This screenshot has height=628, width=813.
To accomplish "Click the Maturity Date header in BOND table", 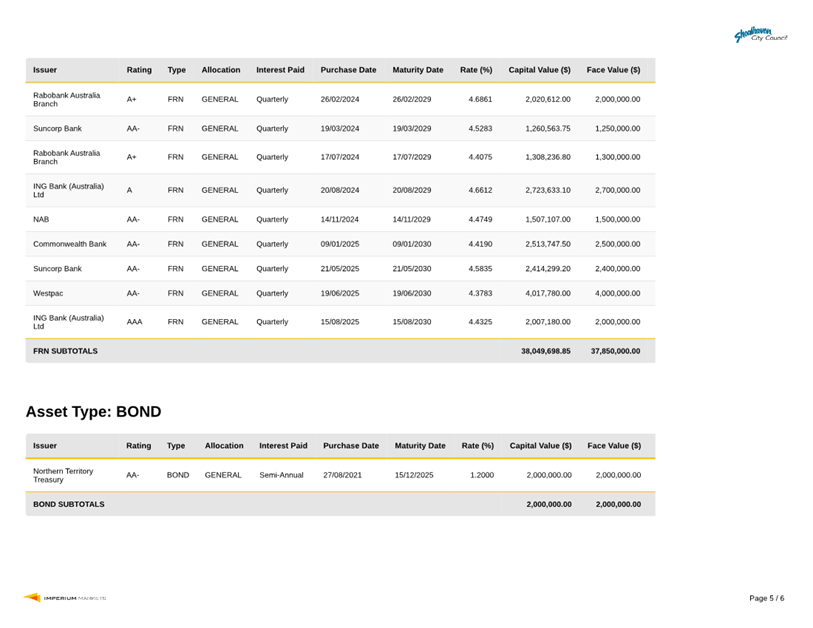I will tap(420, 445).
